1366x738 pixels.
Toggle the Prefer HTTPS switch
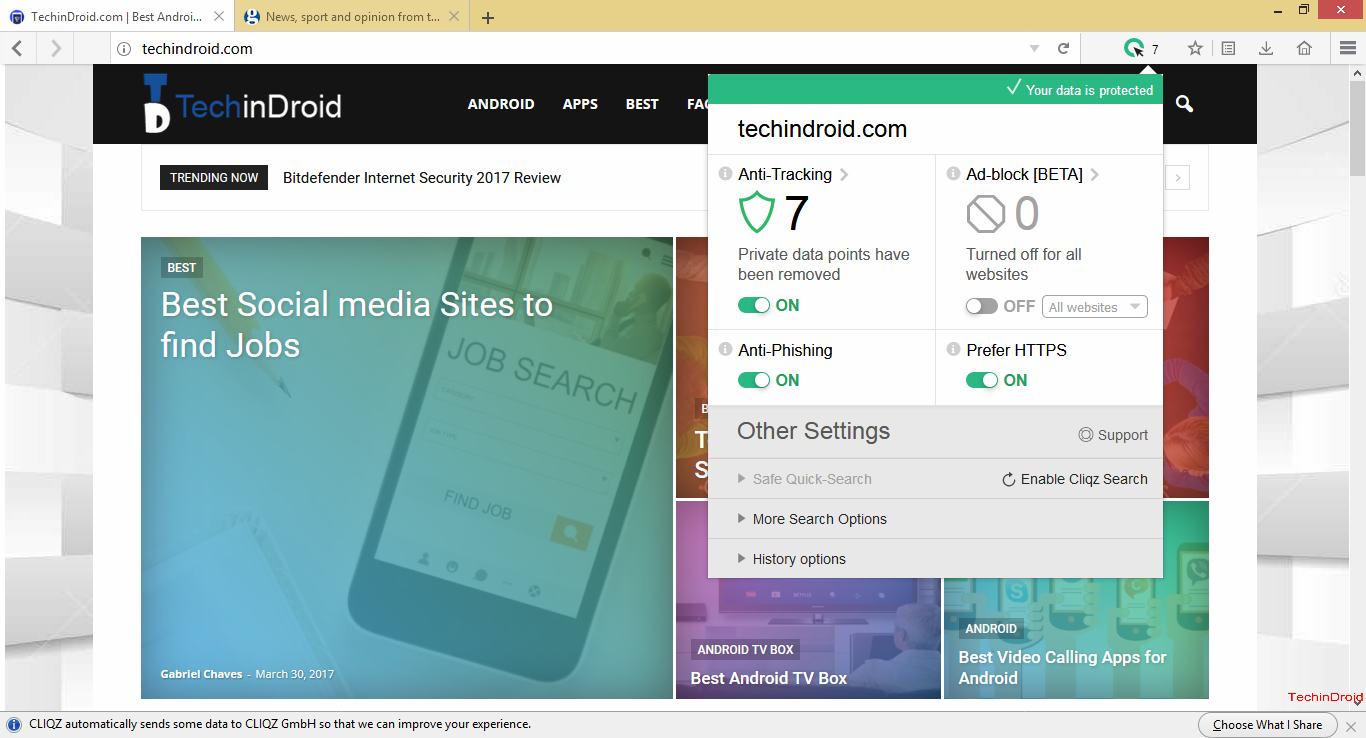[x=982, y=380]
